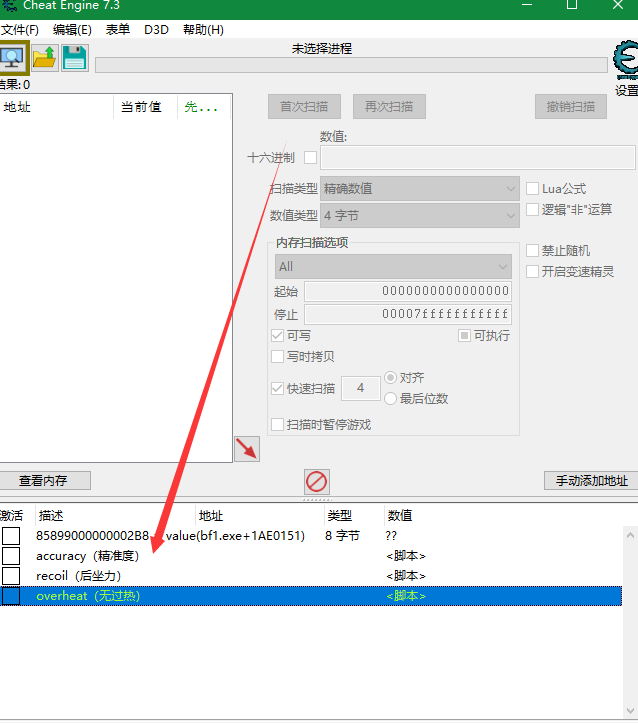Open the 文件(F) menu
The width and height of the screenshot is (638, 723).
click(x=20, y=30)
